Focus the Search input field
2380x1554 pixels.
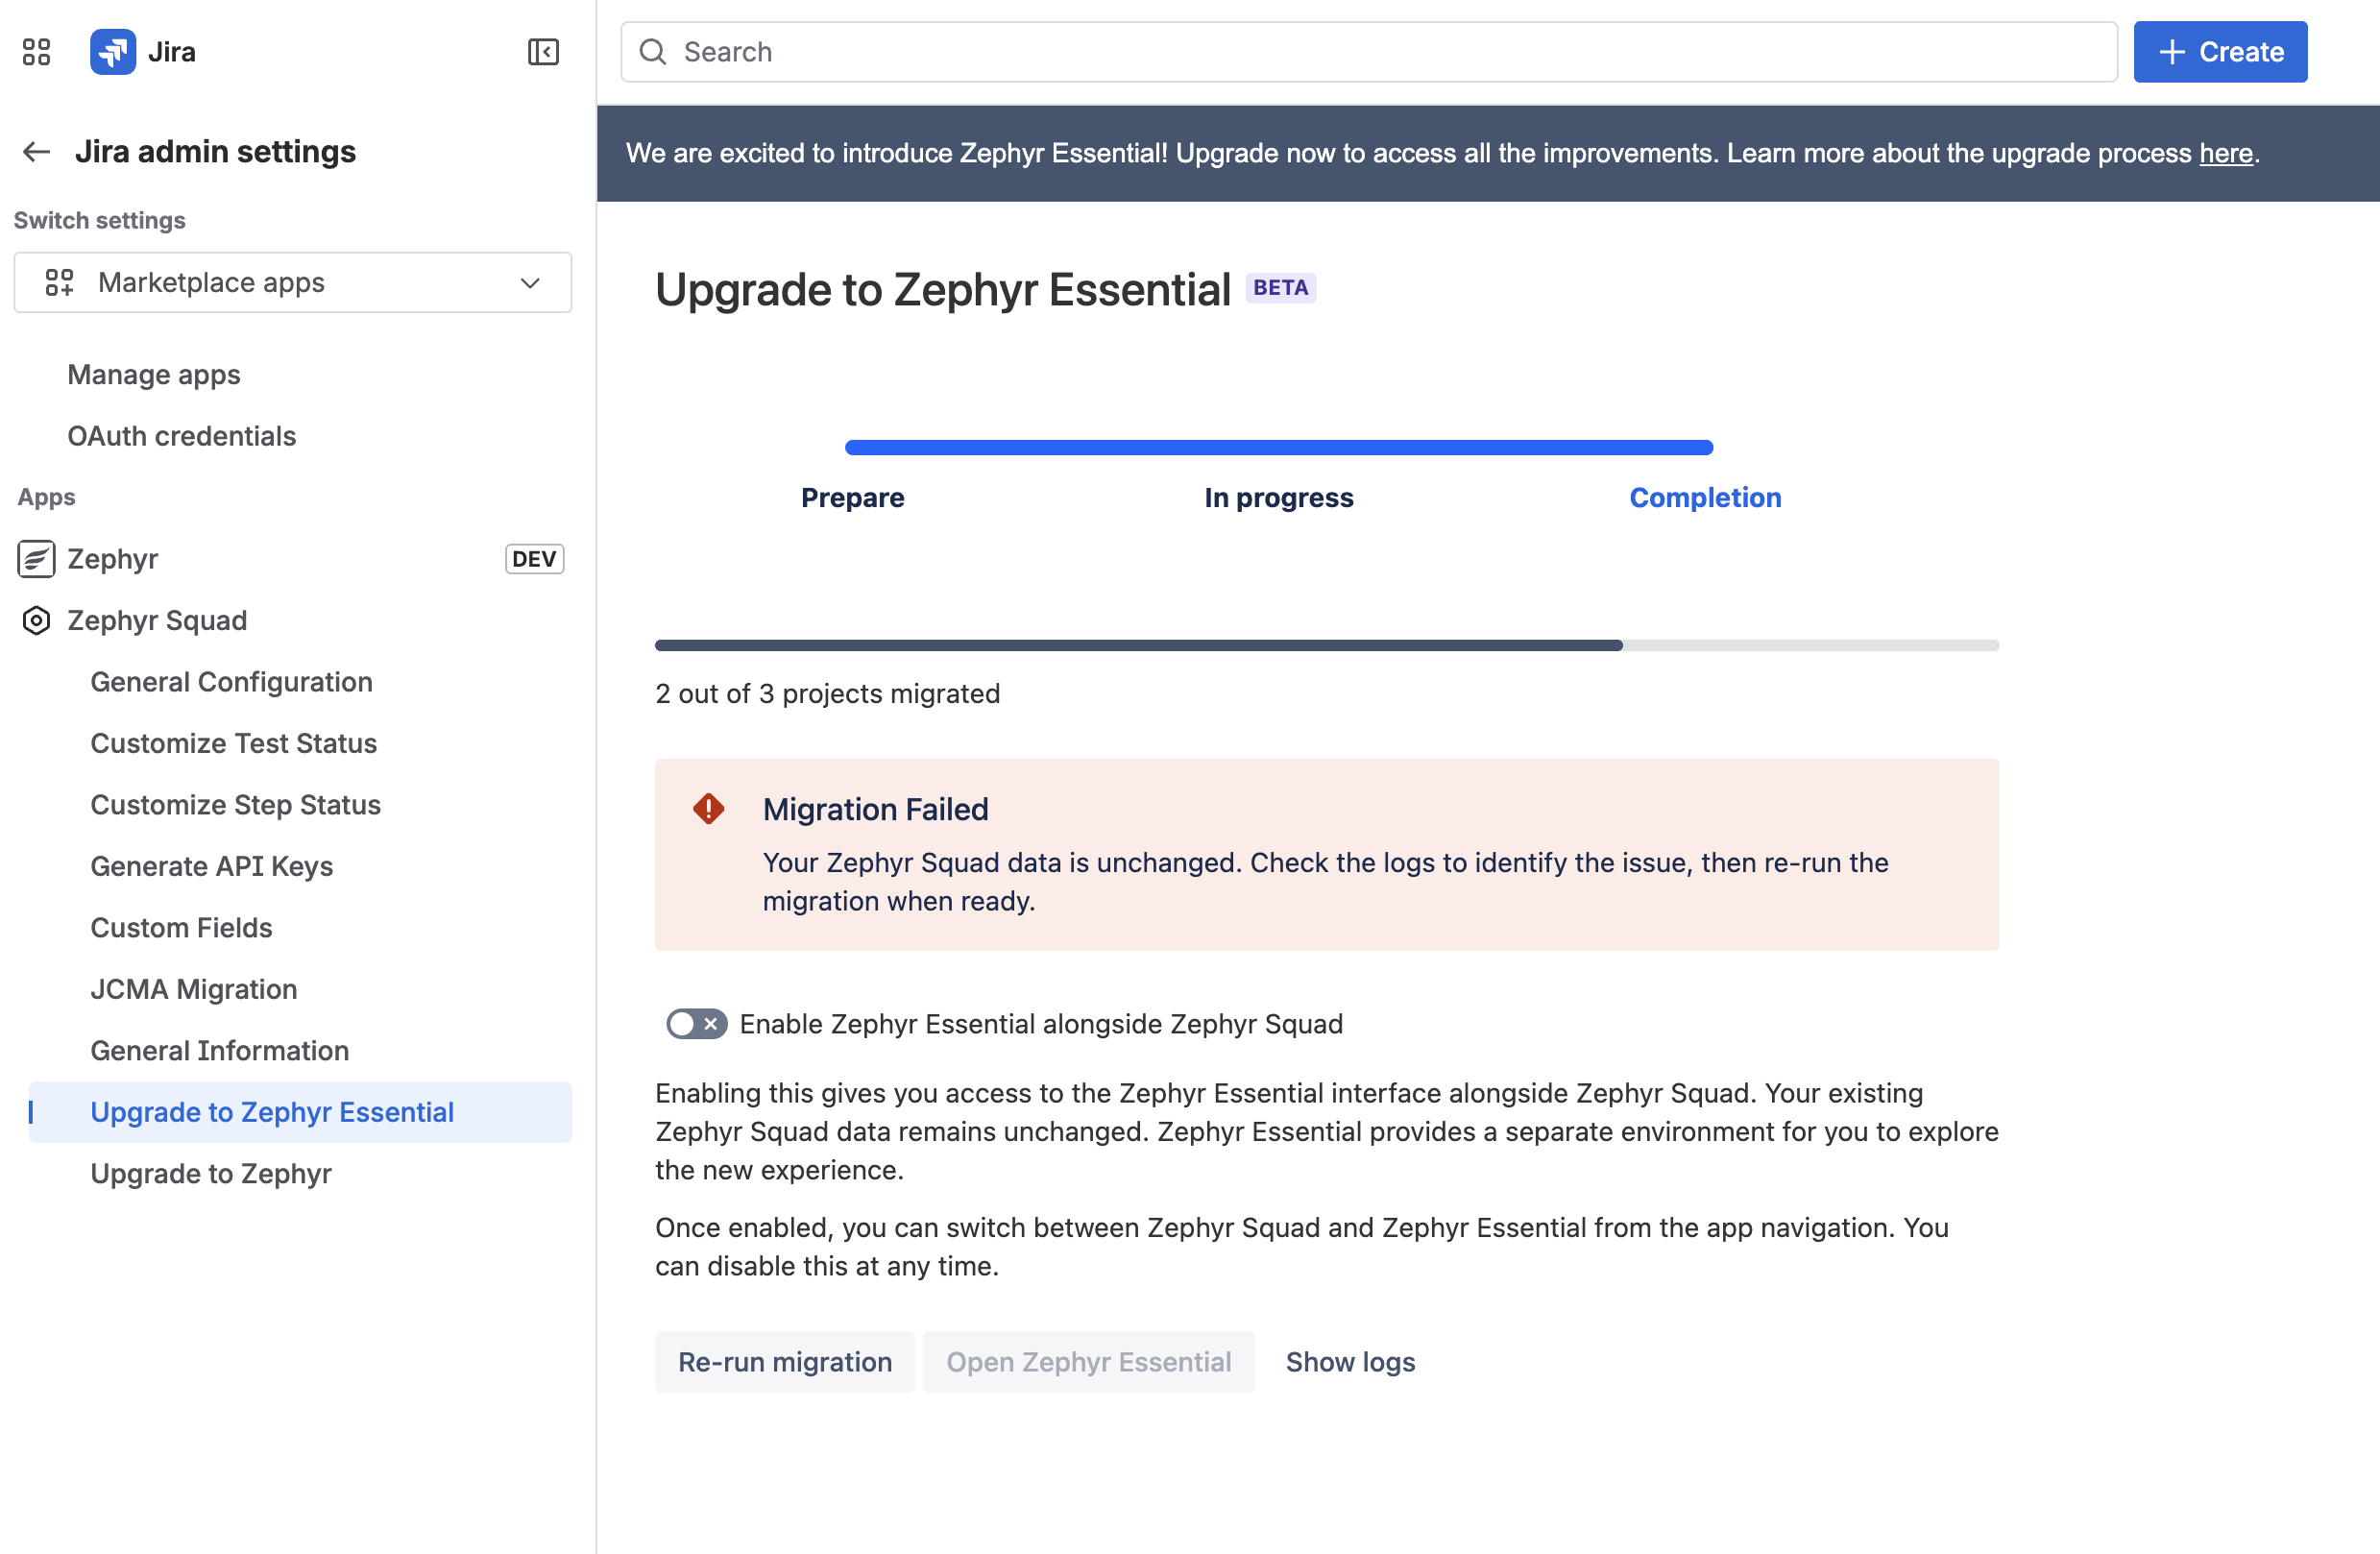pyautogui.click(x=1369, y=52)
